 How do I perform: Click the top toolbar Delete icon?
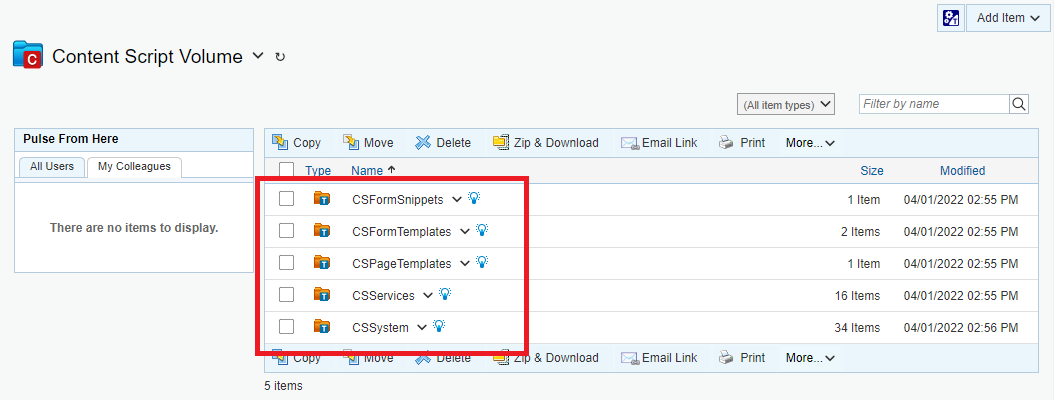(x=423, y=142)
